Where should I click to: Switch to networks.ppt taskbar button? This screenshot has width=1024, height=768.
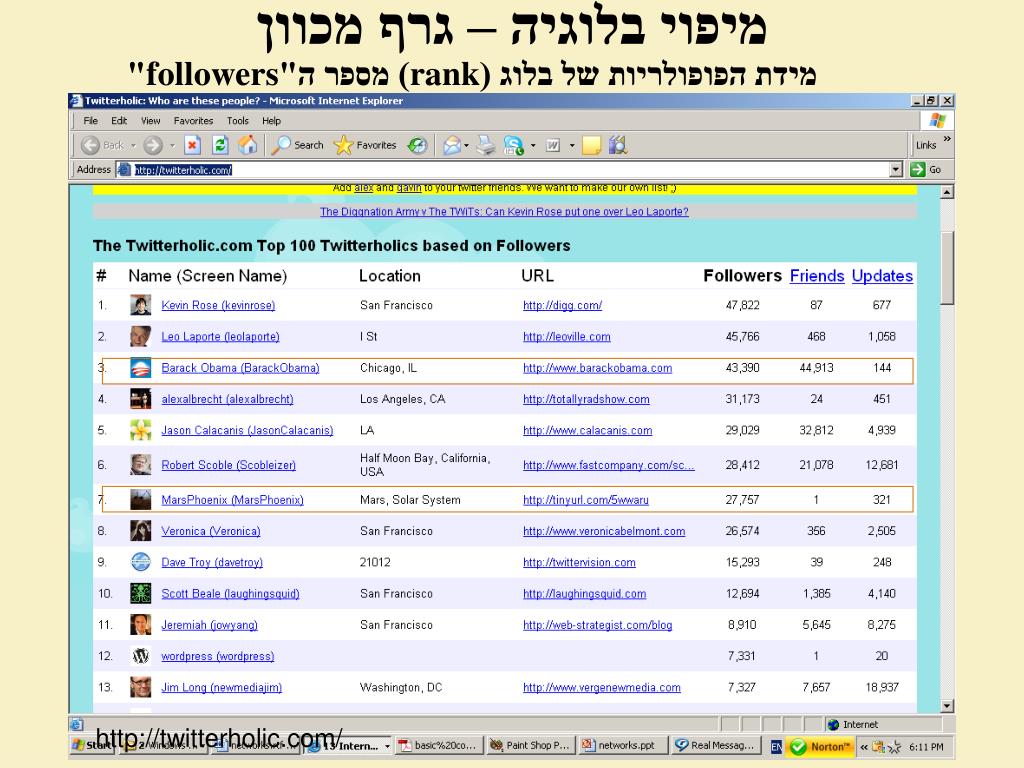pos(623,745)
